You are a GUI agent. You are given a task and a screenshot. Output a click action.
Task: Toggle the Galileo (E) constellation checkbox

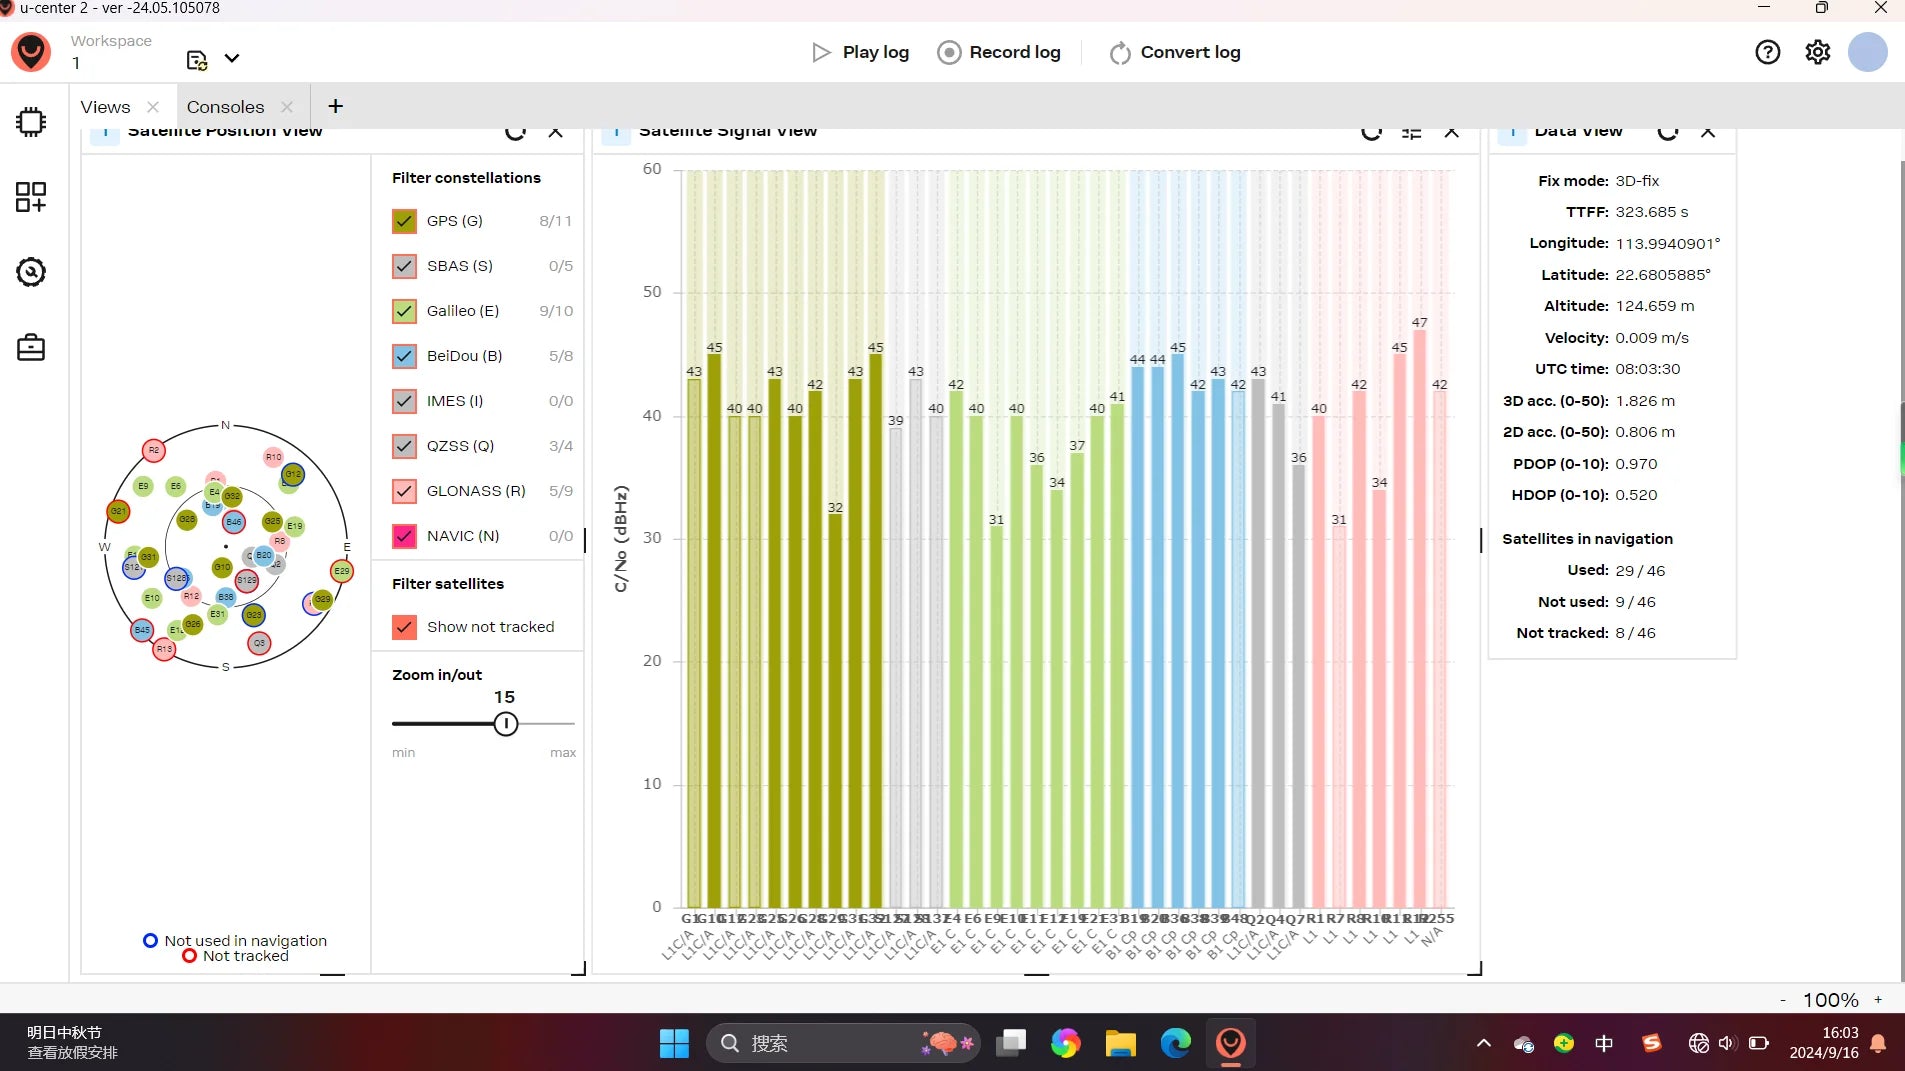404,311
